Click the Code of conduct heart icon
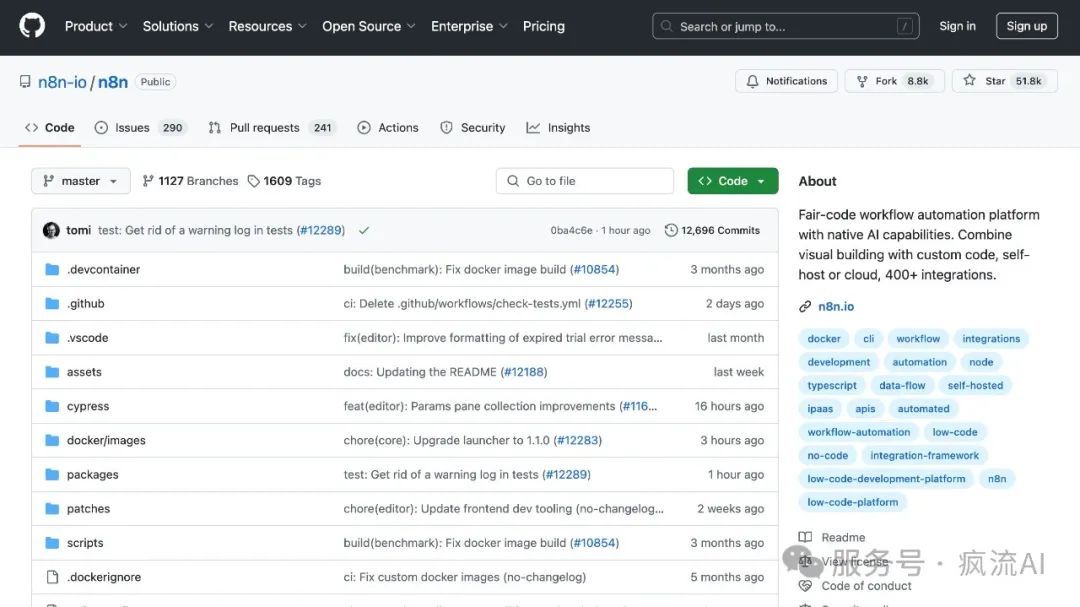The image size is (1080, 607). pos(804,586)
